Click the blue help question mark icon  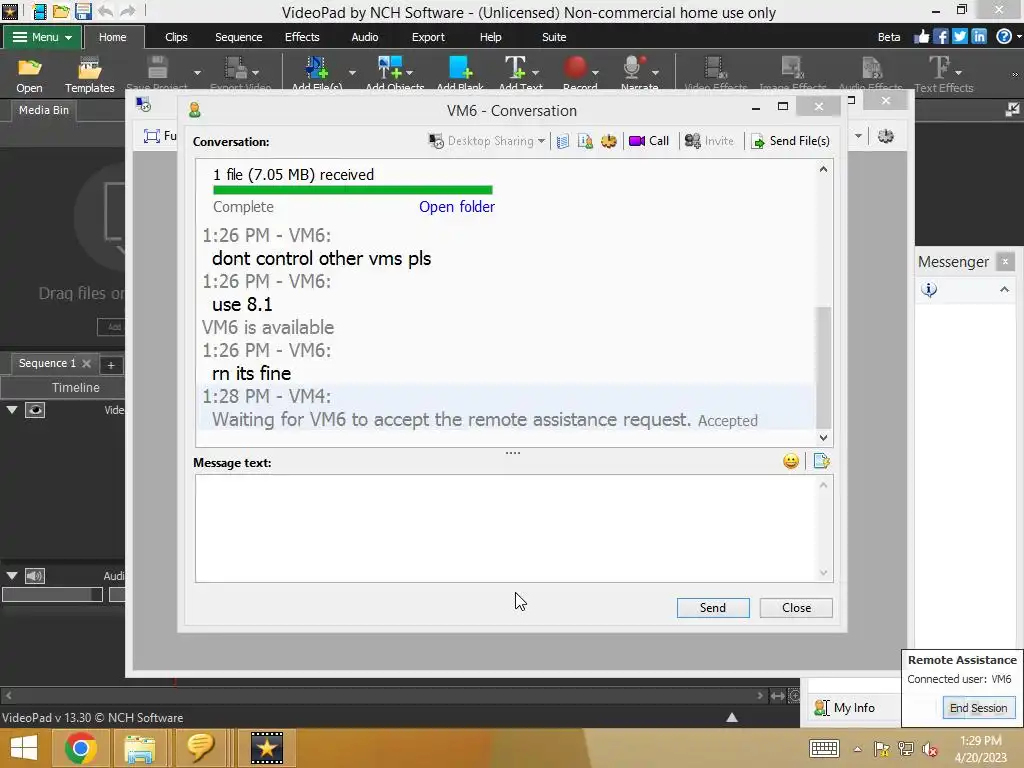(1004, 37)
